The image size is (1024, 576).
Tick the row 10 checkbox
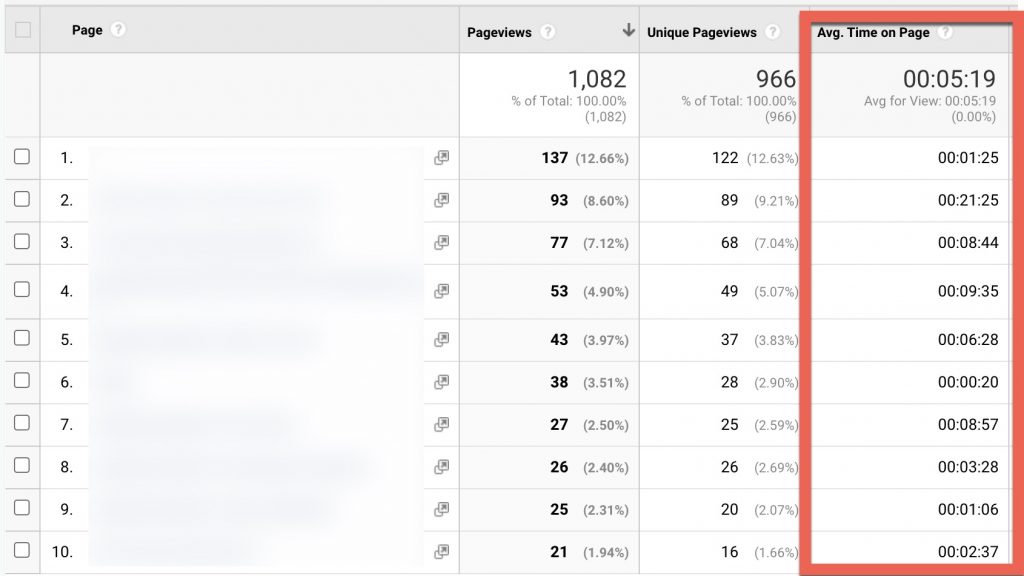click(22, 550)
